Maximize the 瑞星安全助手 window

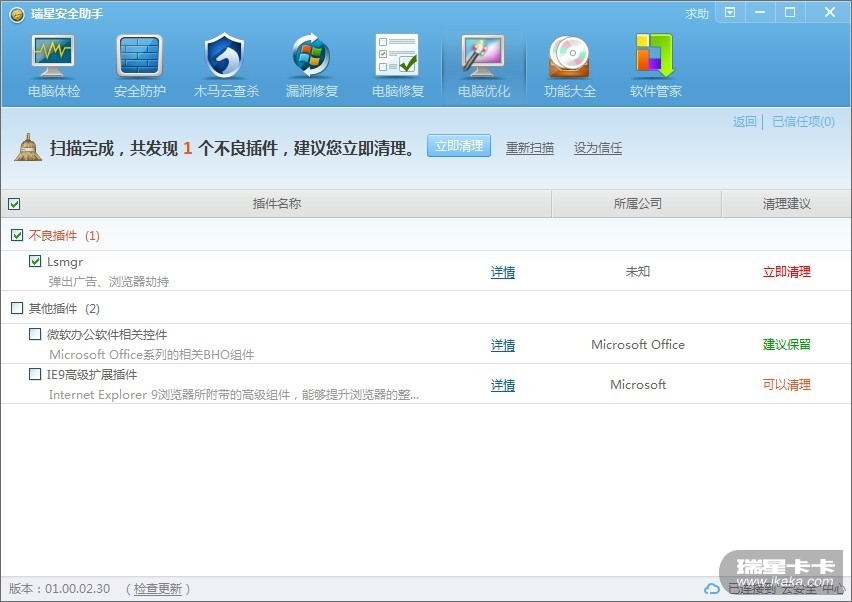point(790,12)
